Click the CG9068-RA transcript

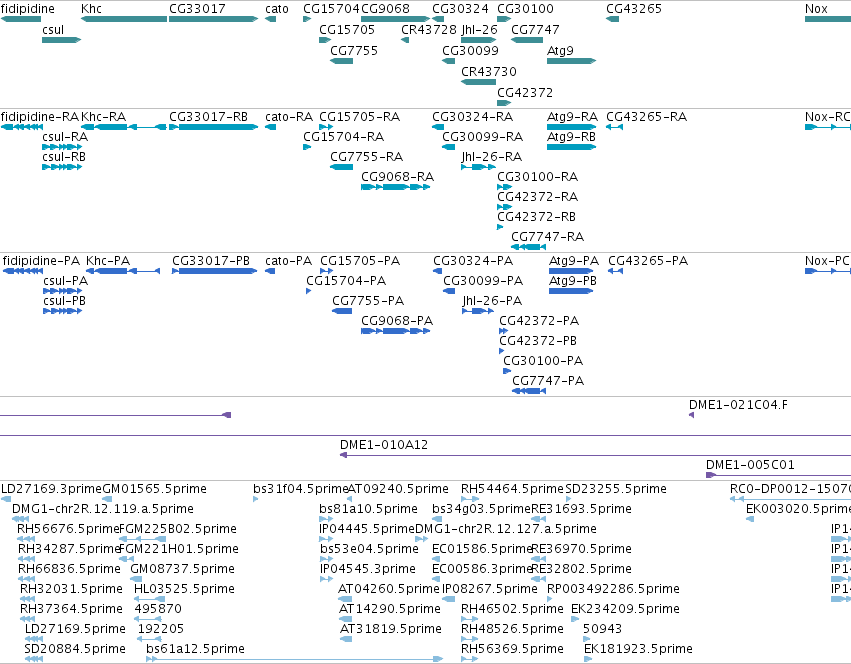396,187
